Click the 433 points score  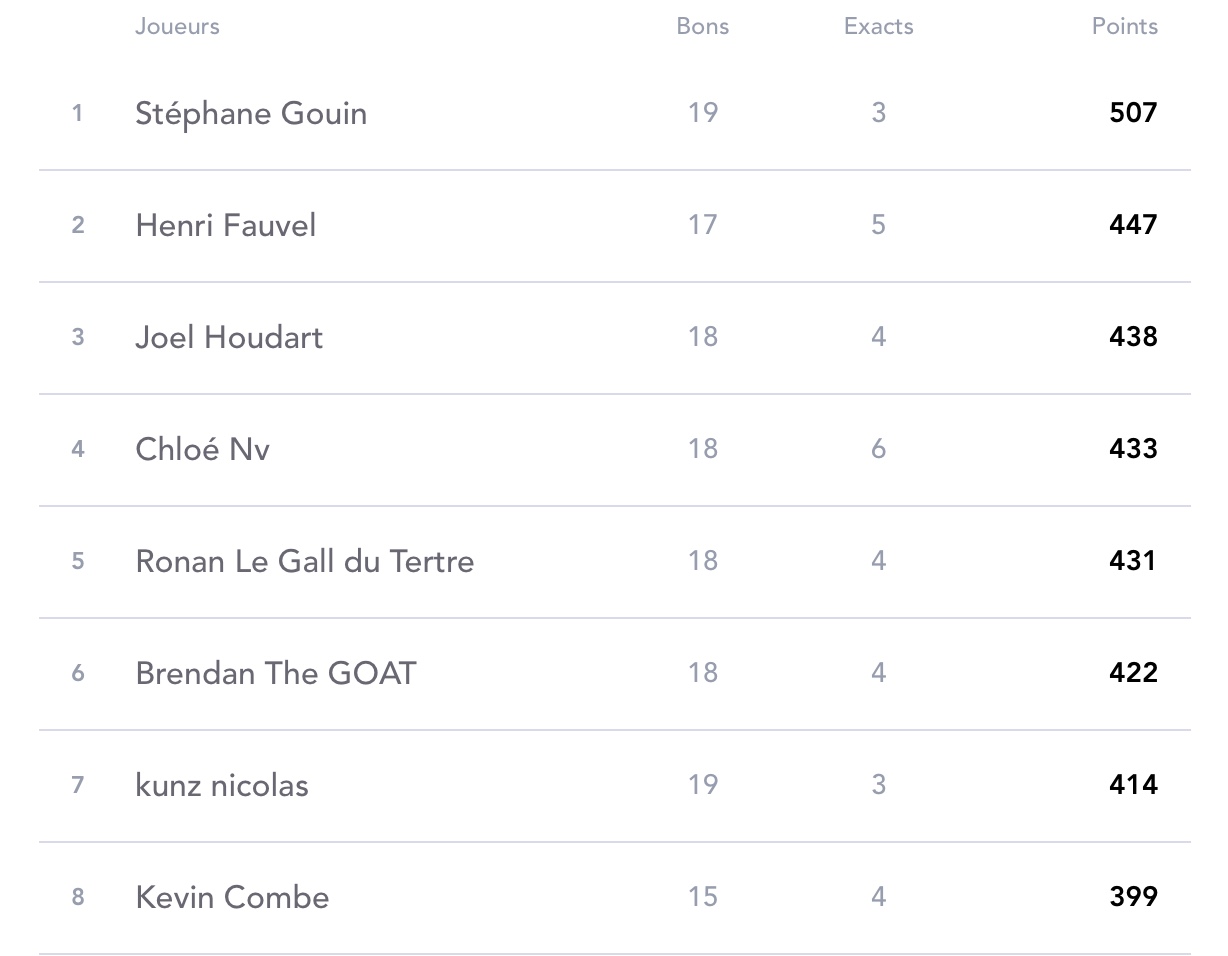click(x=1134, y=448)
